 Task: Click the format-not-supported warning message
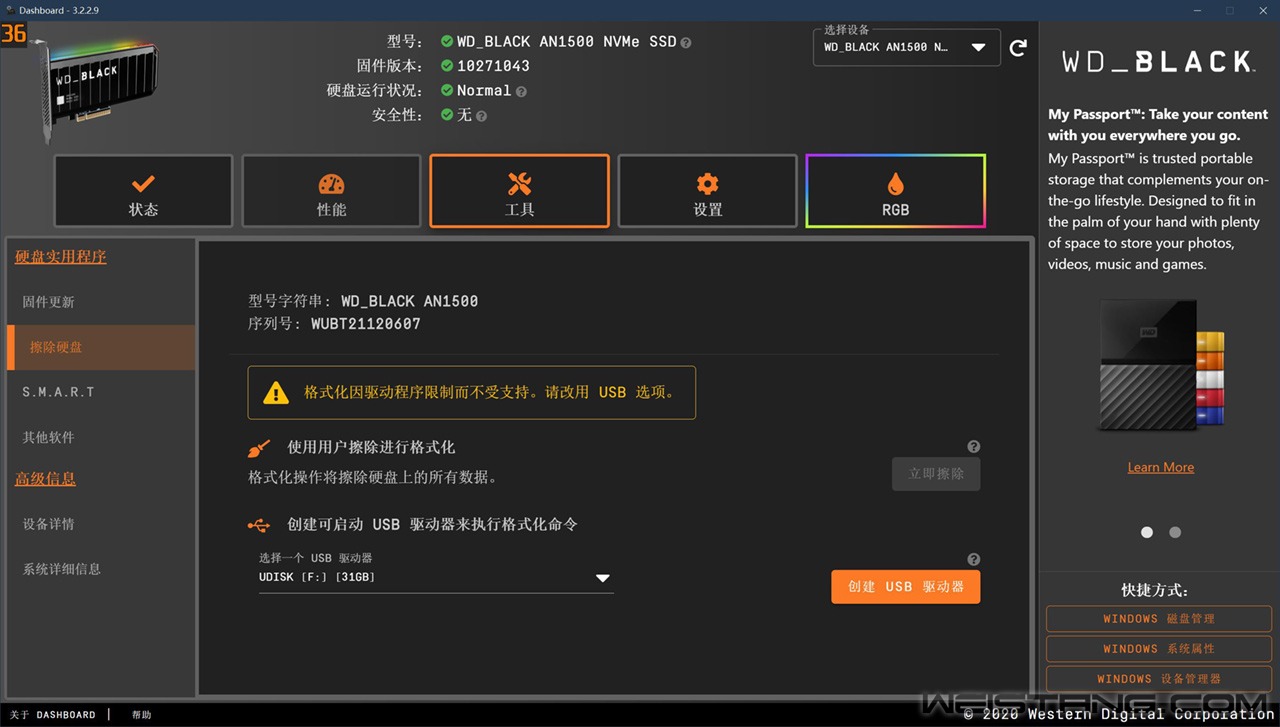pos(471,393)
